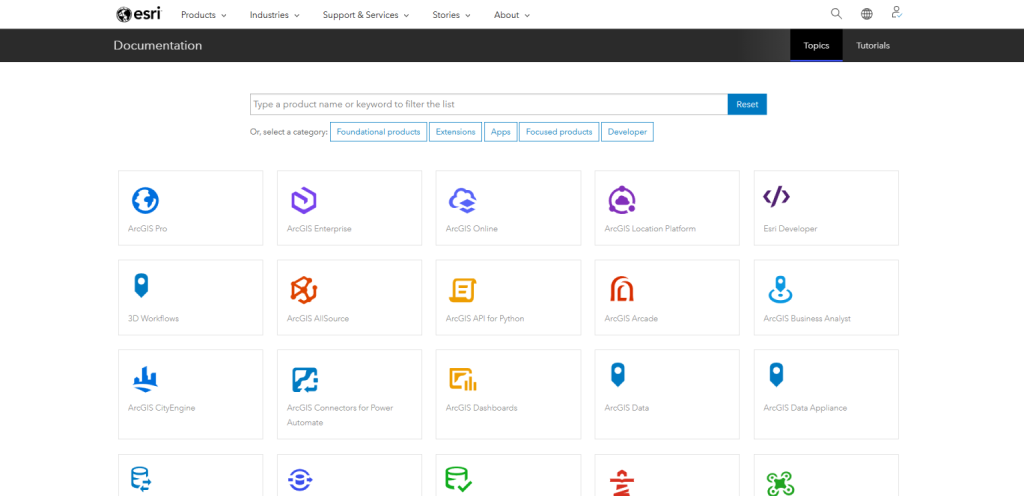Screen dimensions: 1024x496
Task: Click the Reset button
Action: click(x=747, y=104)
